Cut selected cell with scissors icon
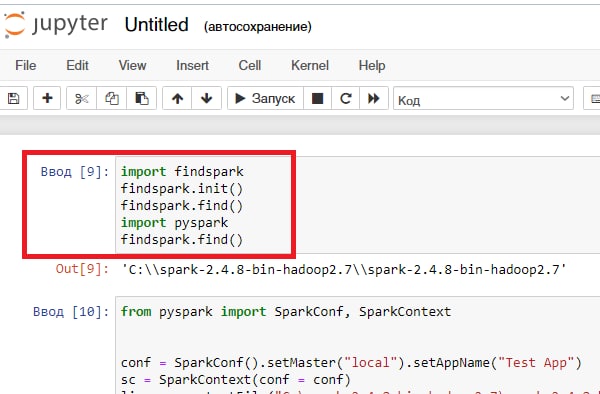600x394 pixels. [82, 98]
